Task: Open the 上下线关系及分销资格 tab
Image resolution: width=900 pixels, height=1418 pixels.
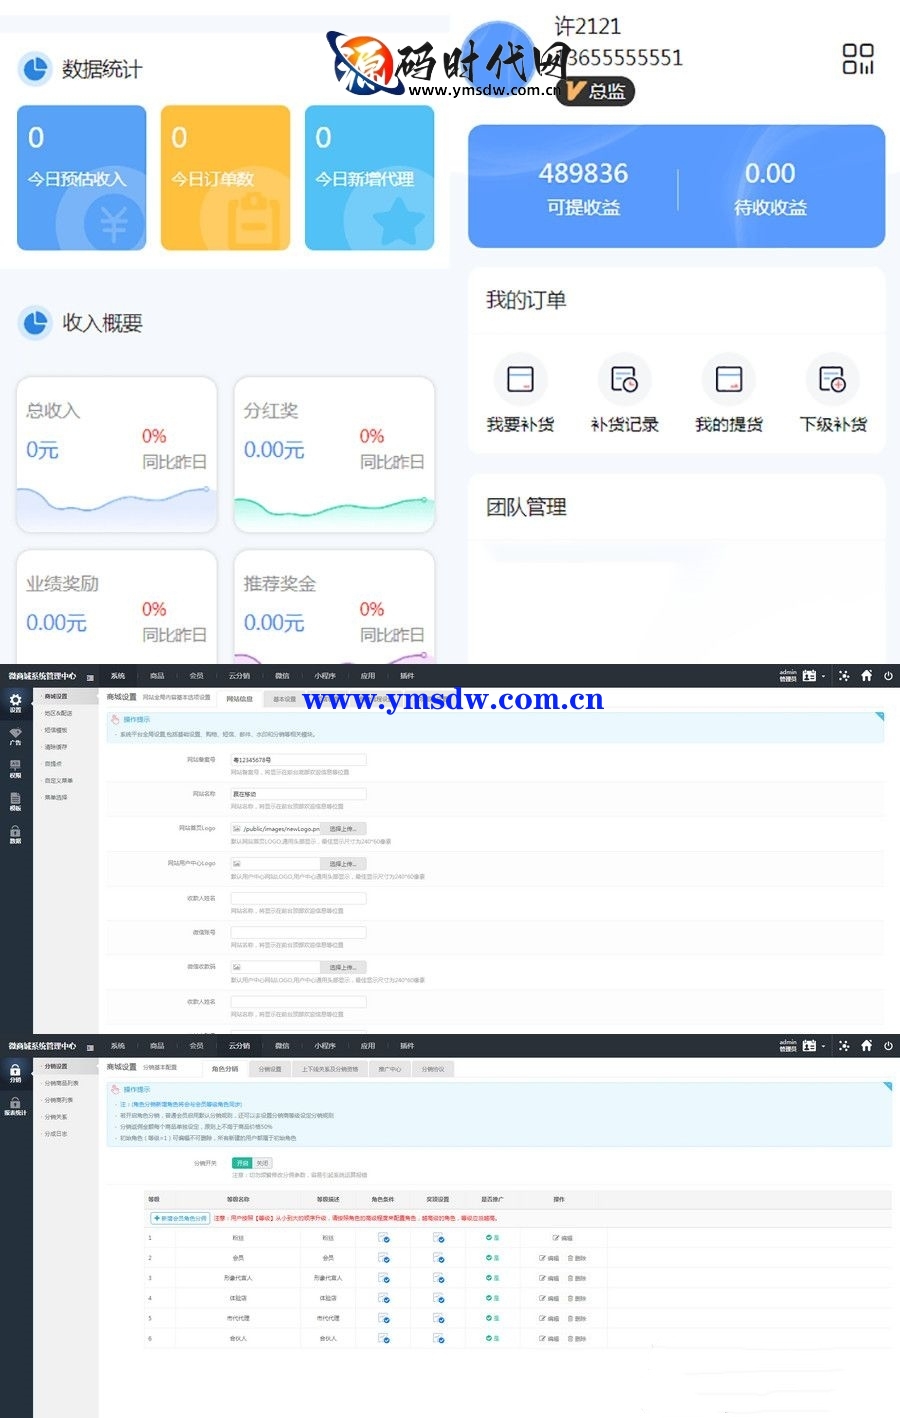Action: (330, 1069)
